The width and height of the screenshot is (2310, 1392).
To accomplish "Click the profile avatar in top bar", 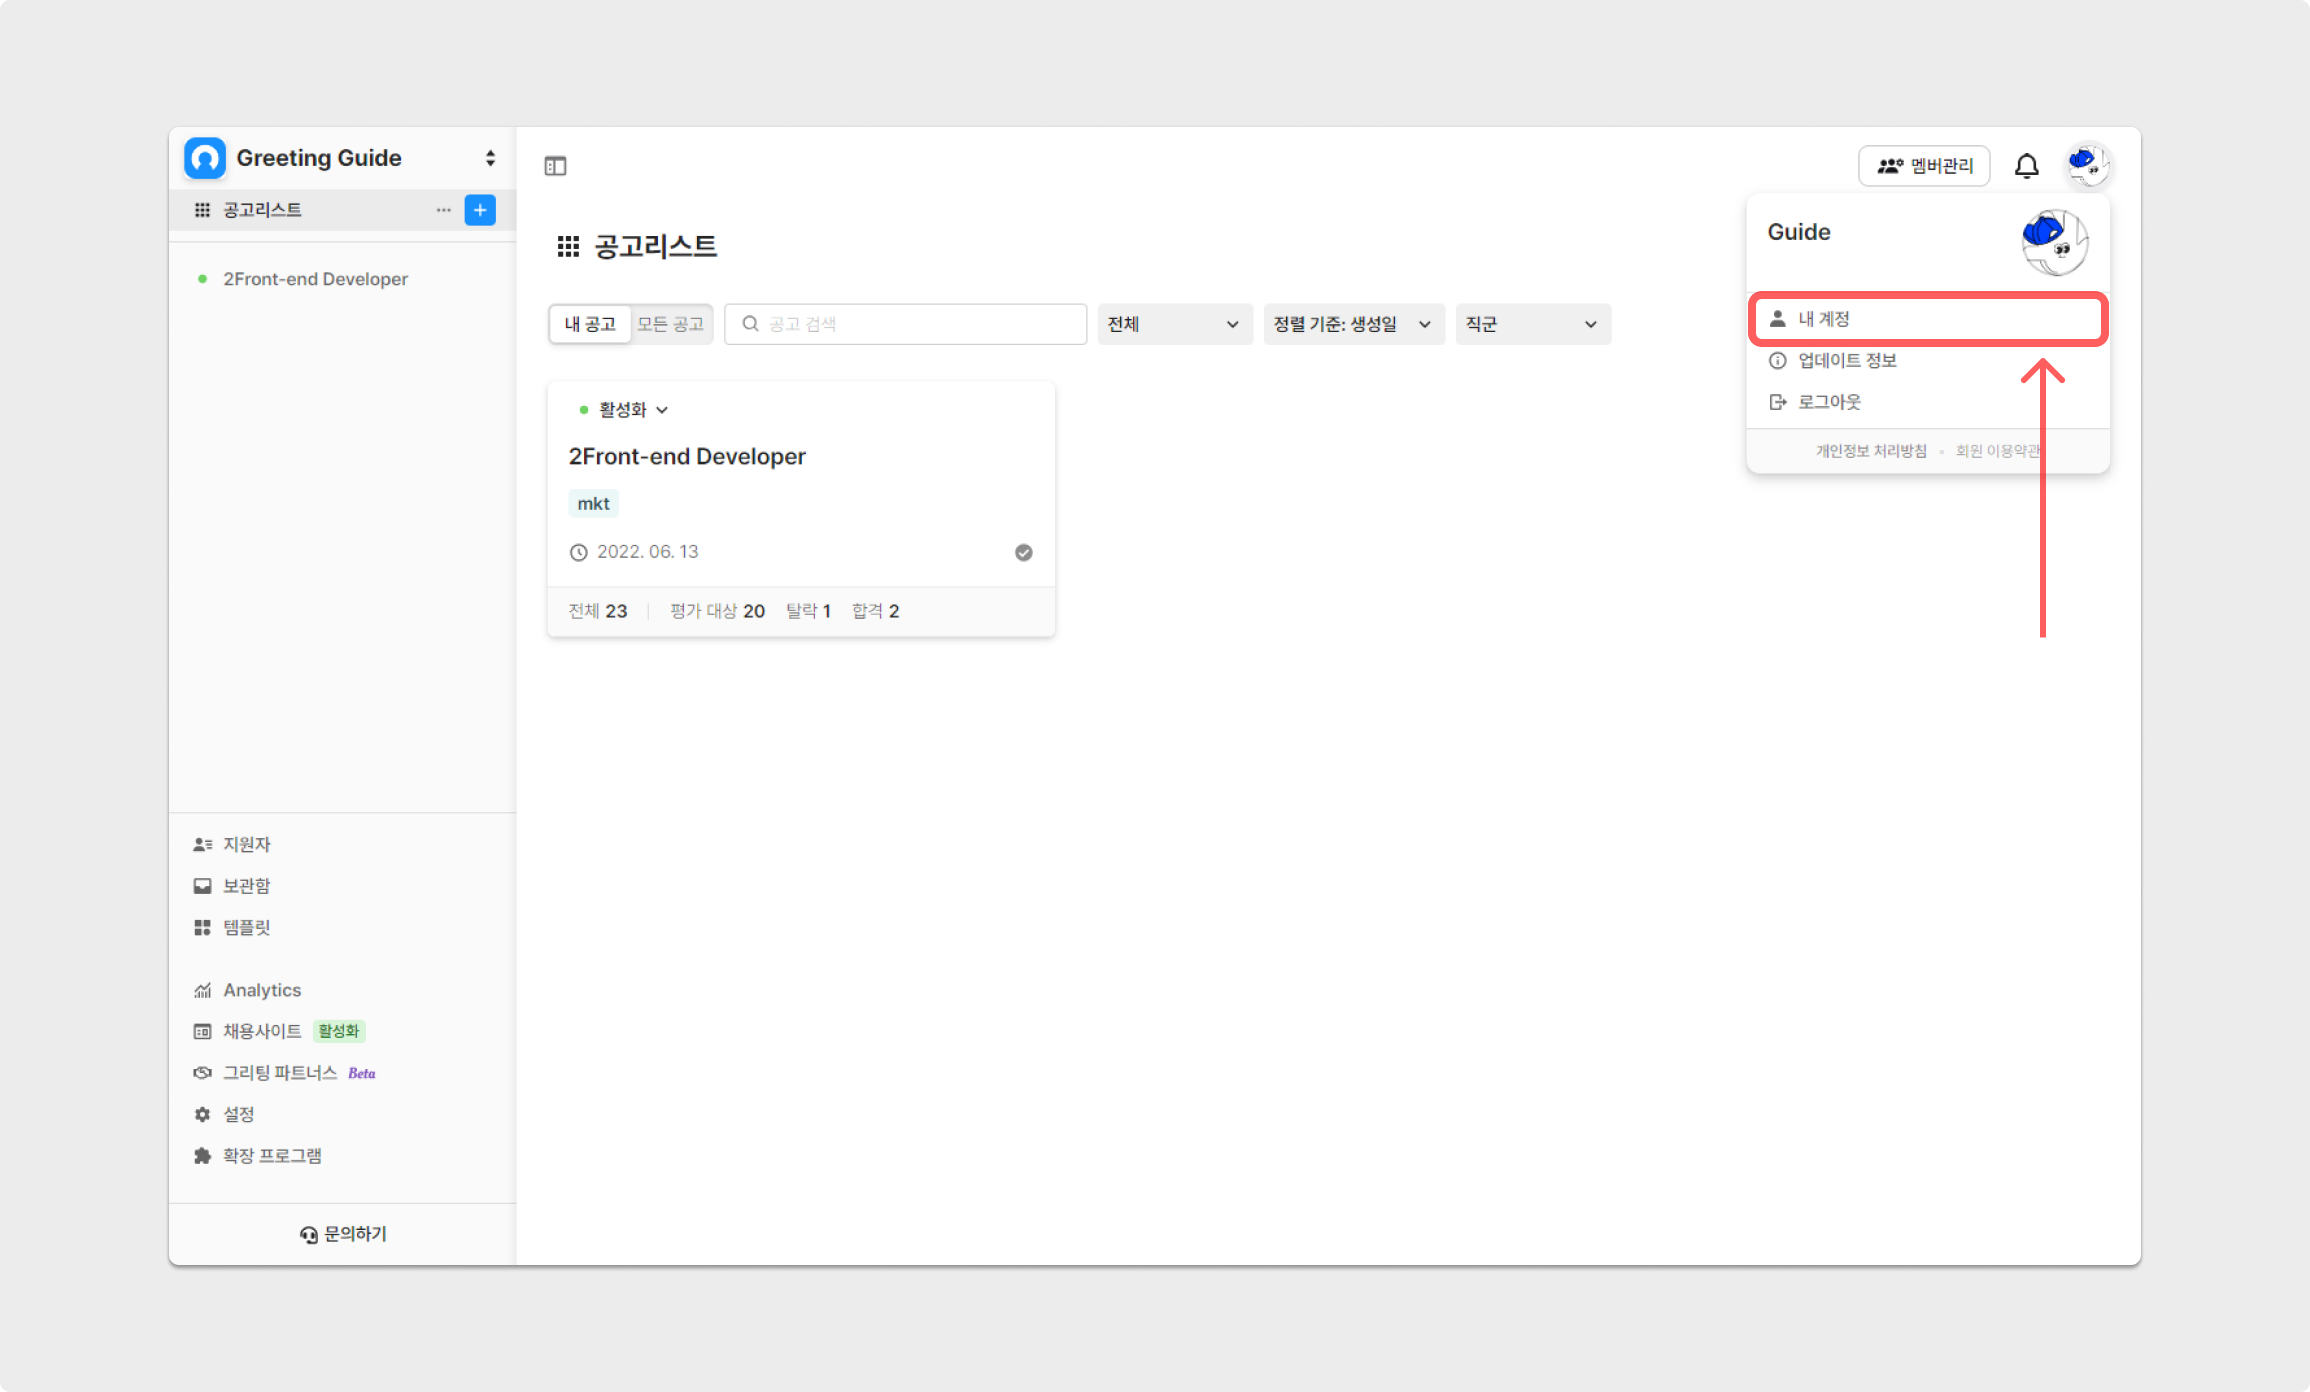I will (2088, 165).
